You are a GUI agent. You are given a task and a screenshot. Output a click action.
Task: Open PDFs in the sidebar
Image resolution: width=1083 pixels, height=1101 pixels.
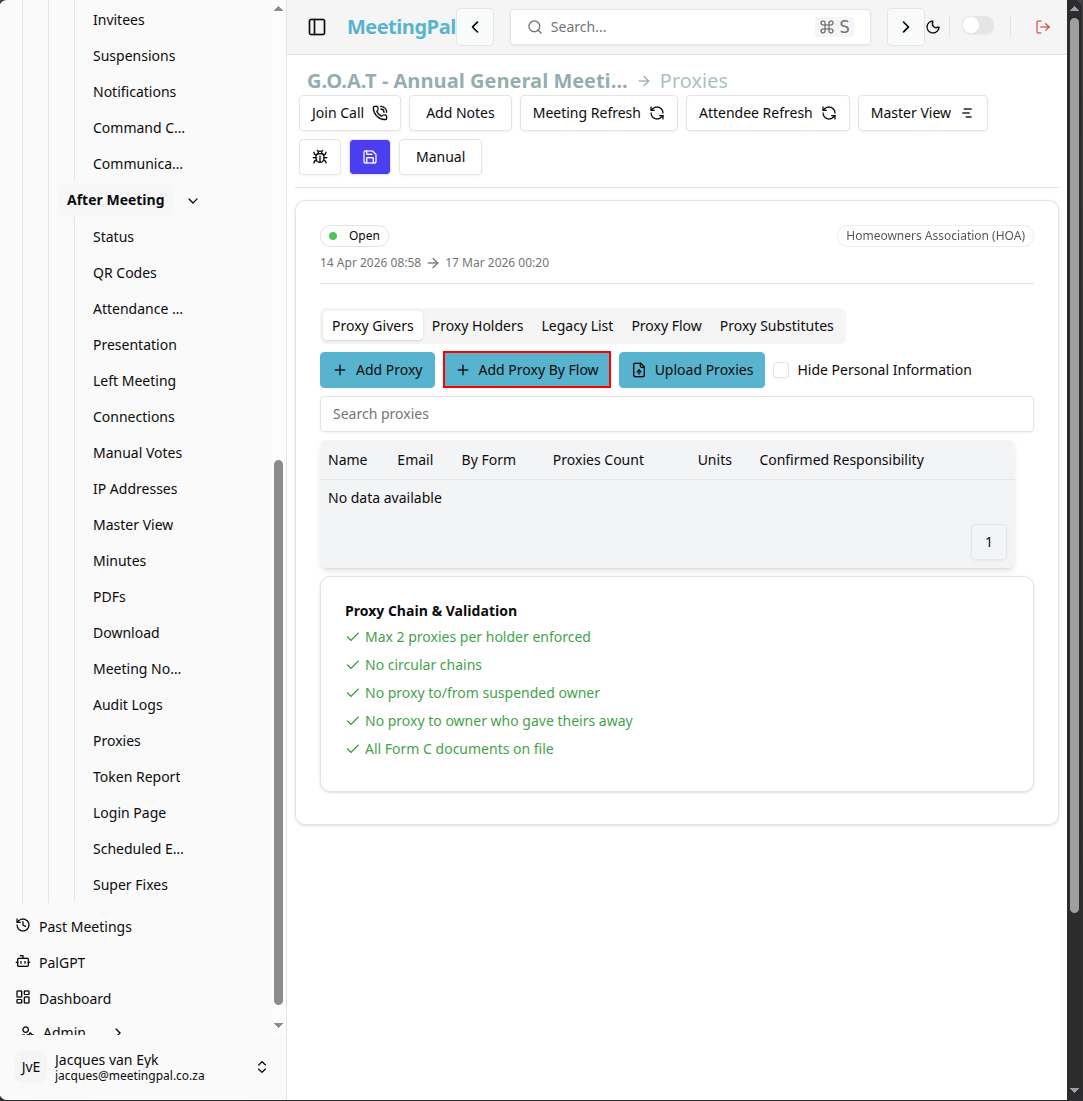coord(109,597)
